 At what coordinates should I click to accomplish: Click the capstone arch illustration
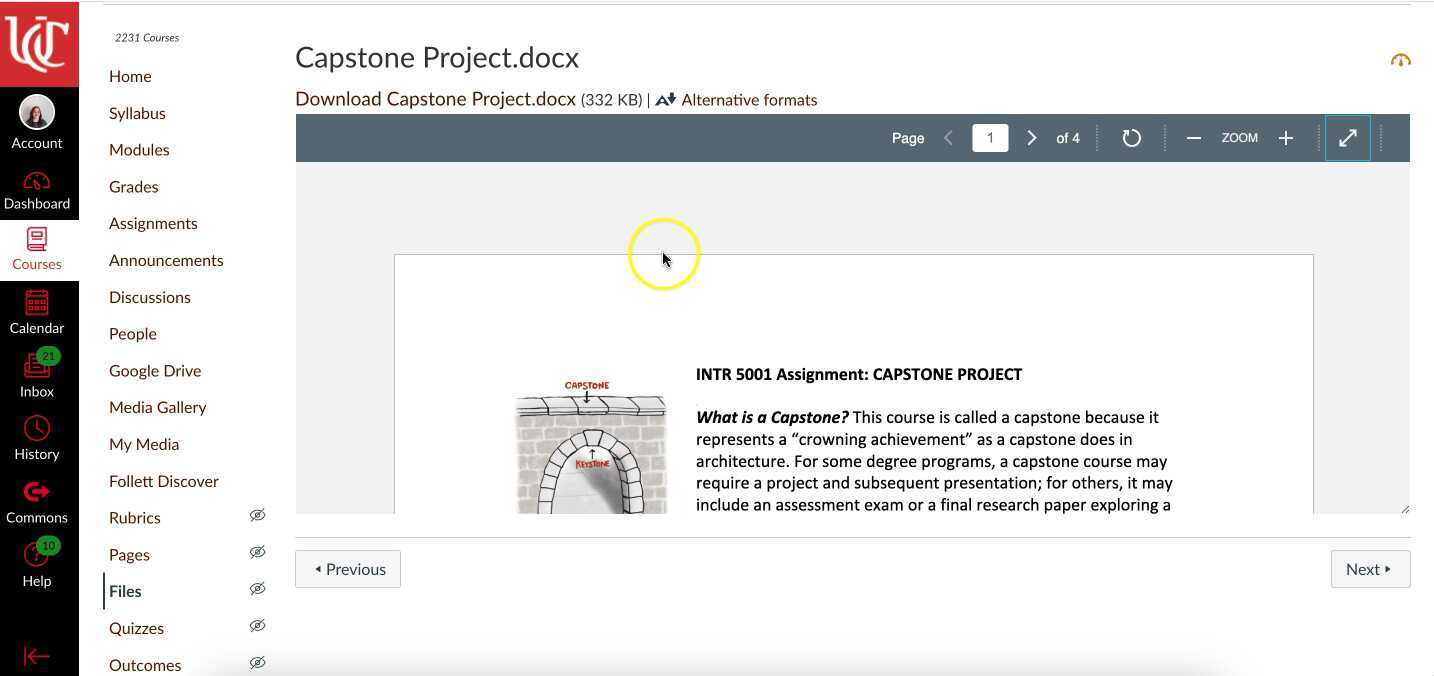pos(591,446)
